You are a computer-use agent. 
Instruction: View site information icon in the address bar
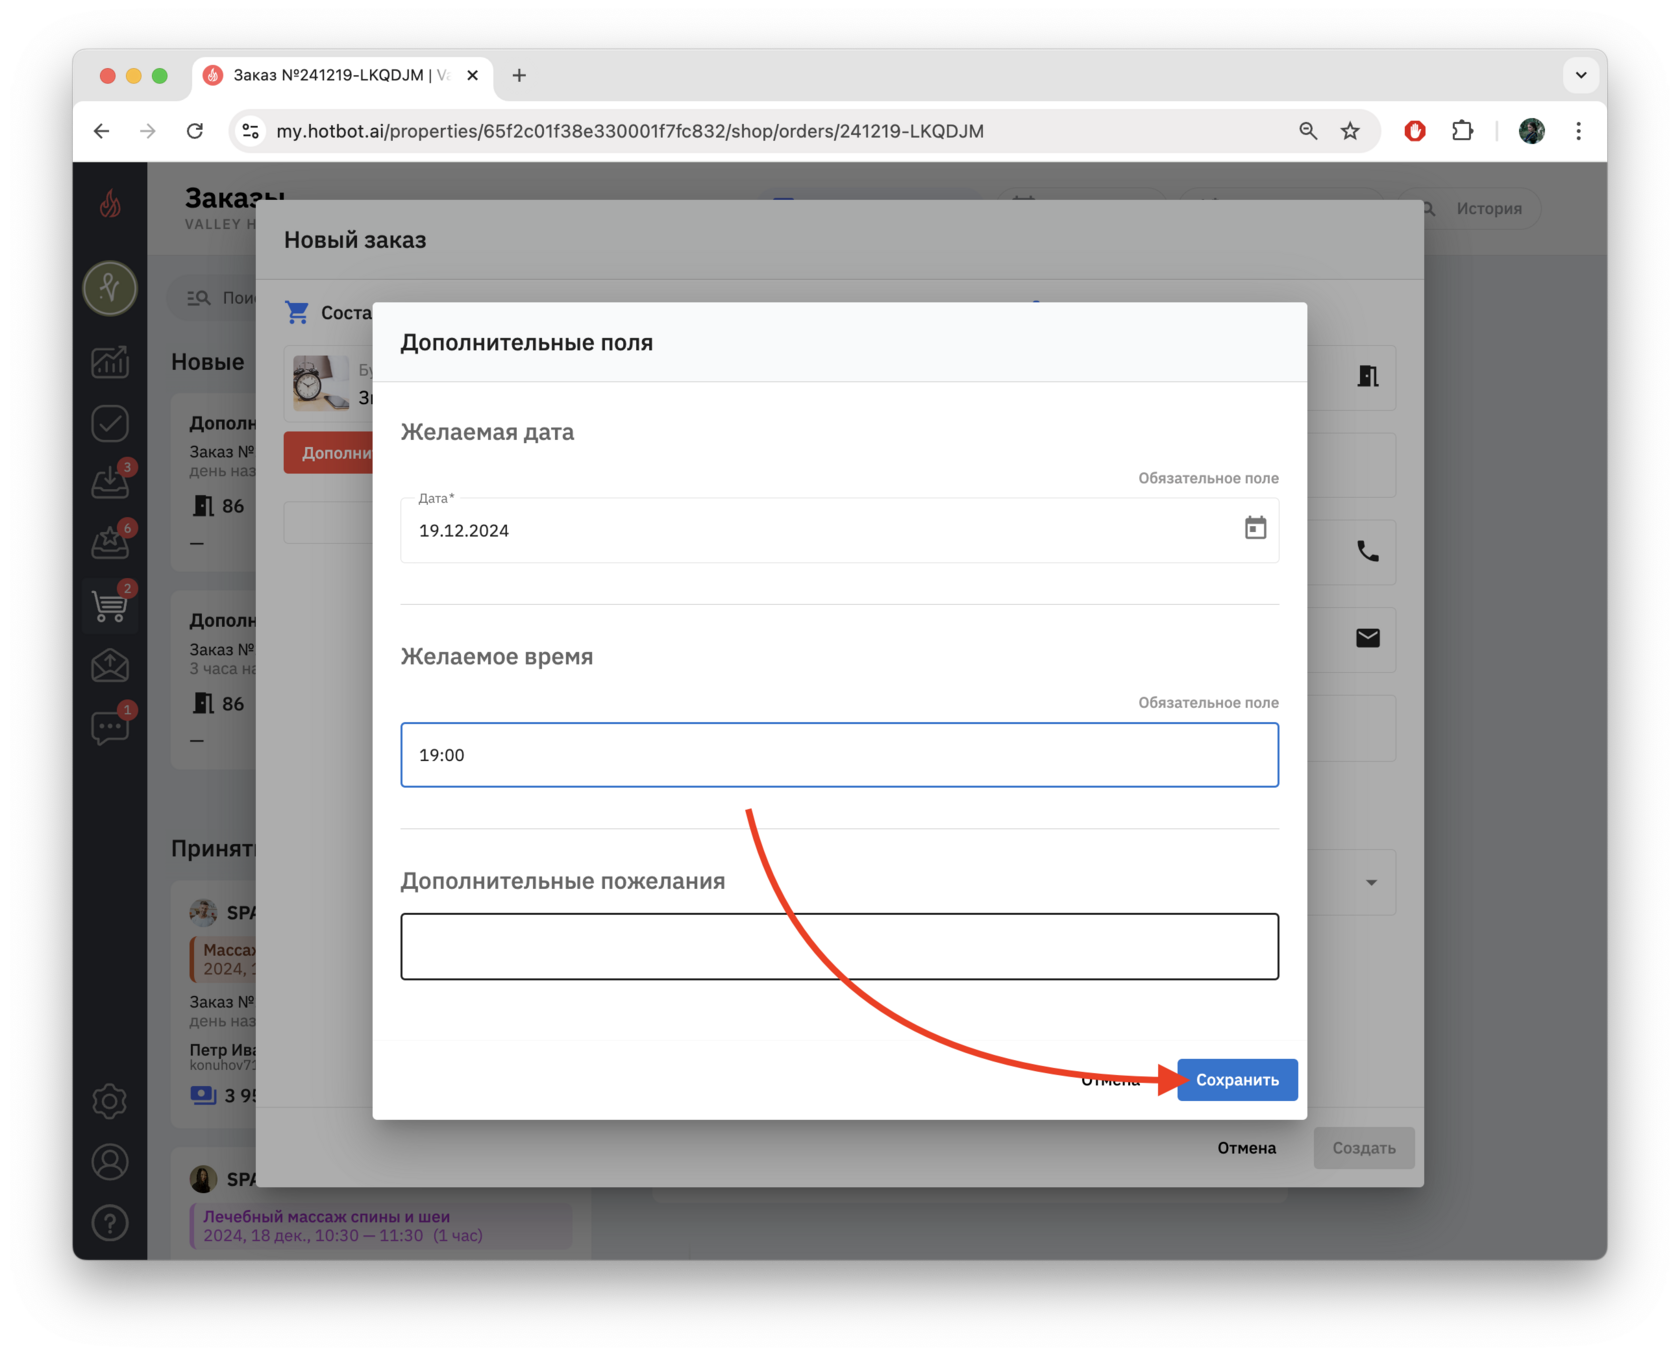point(251,131)
